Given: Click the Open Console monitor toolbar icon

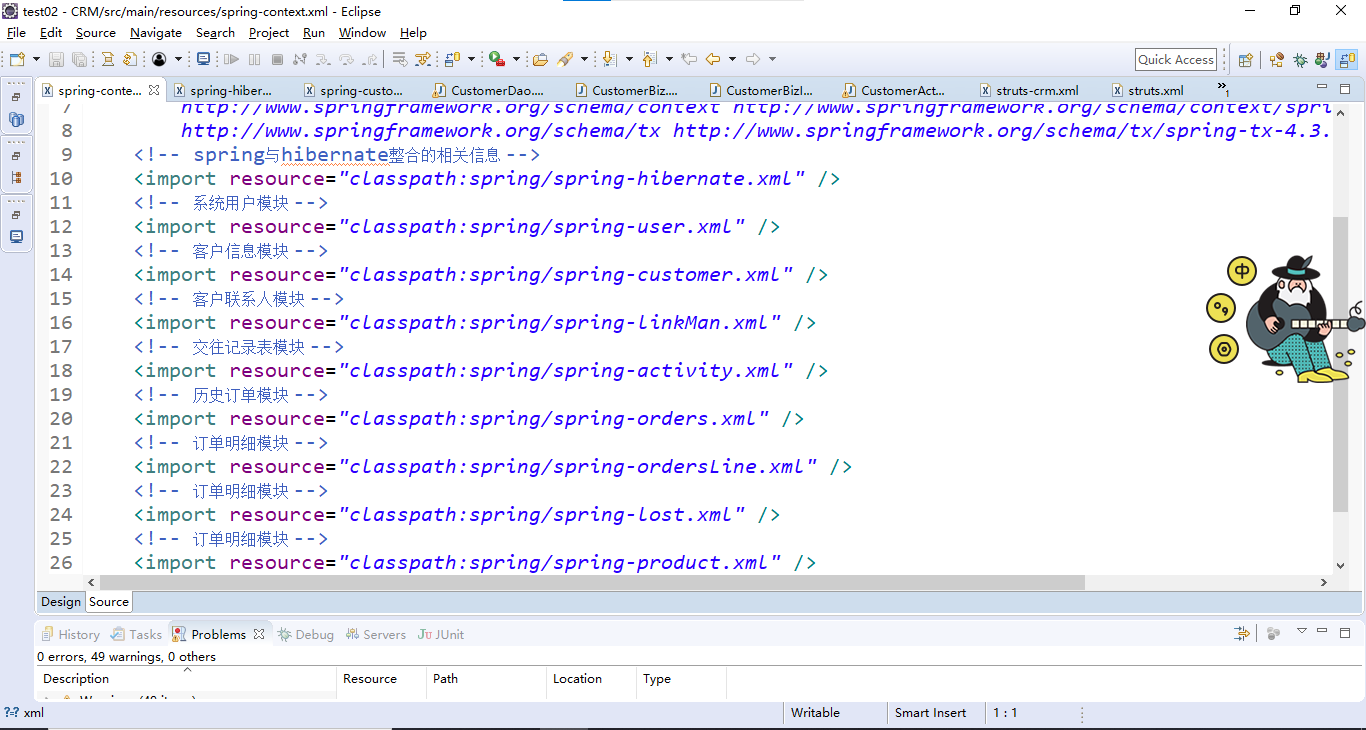Looking at the screenshot, I should [203, 59].
